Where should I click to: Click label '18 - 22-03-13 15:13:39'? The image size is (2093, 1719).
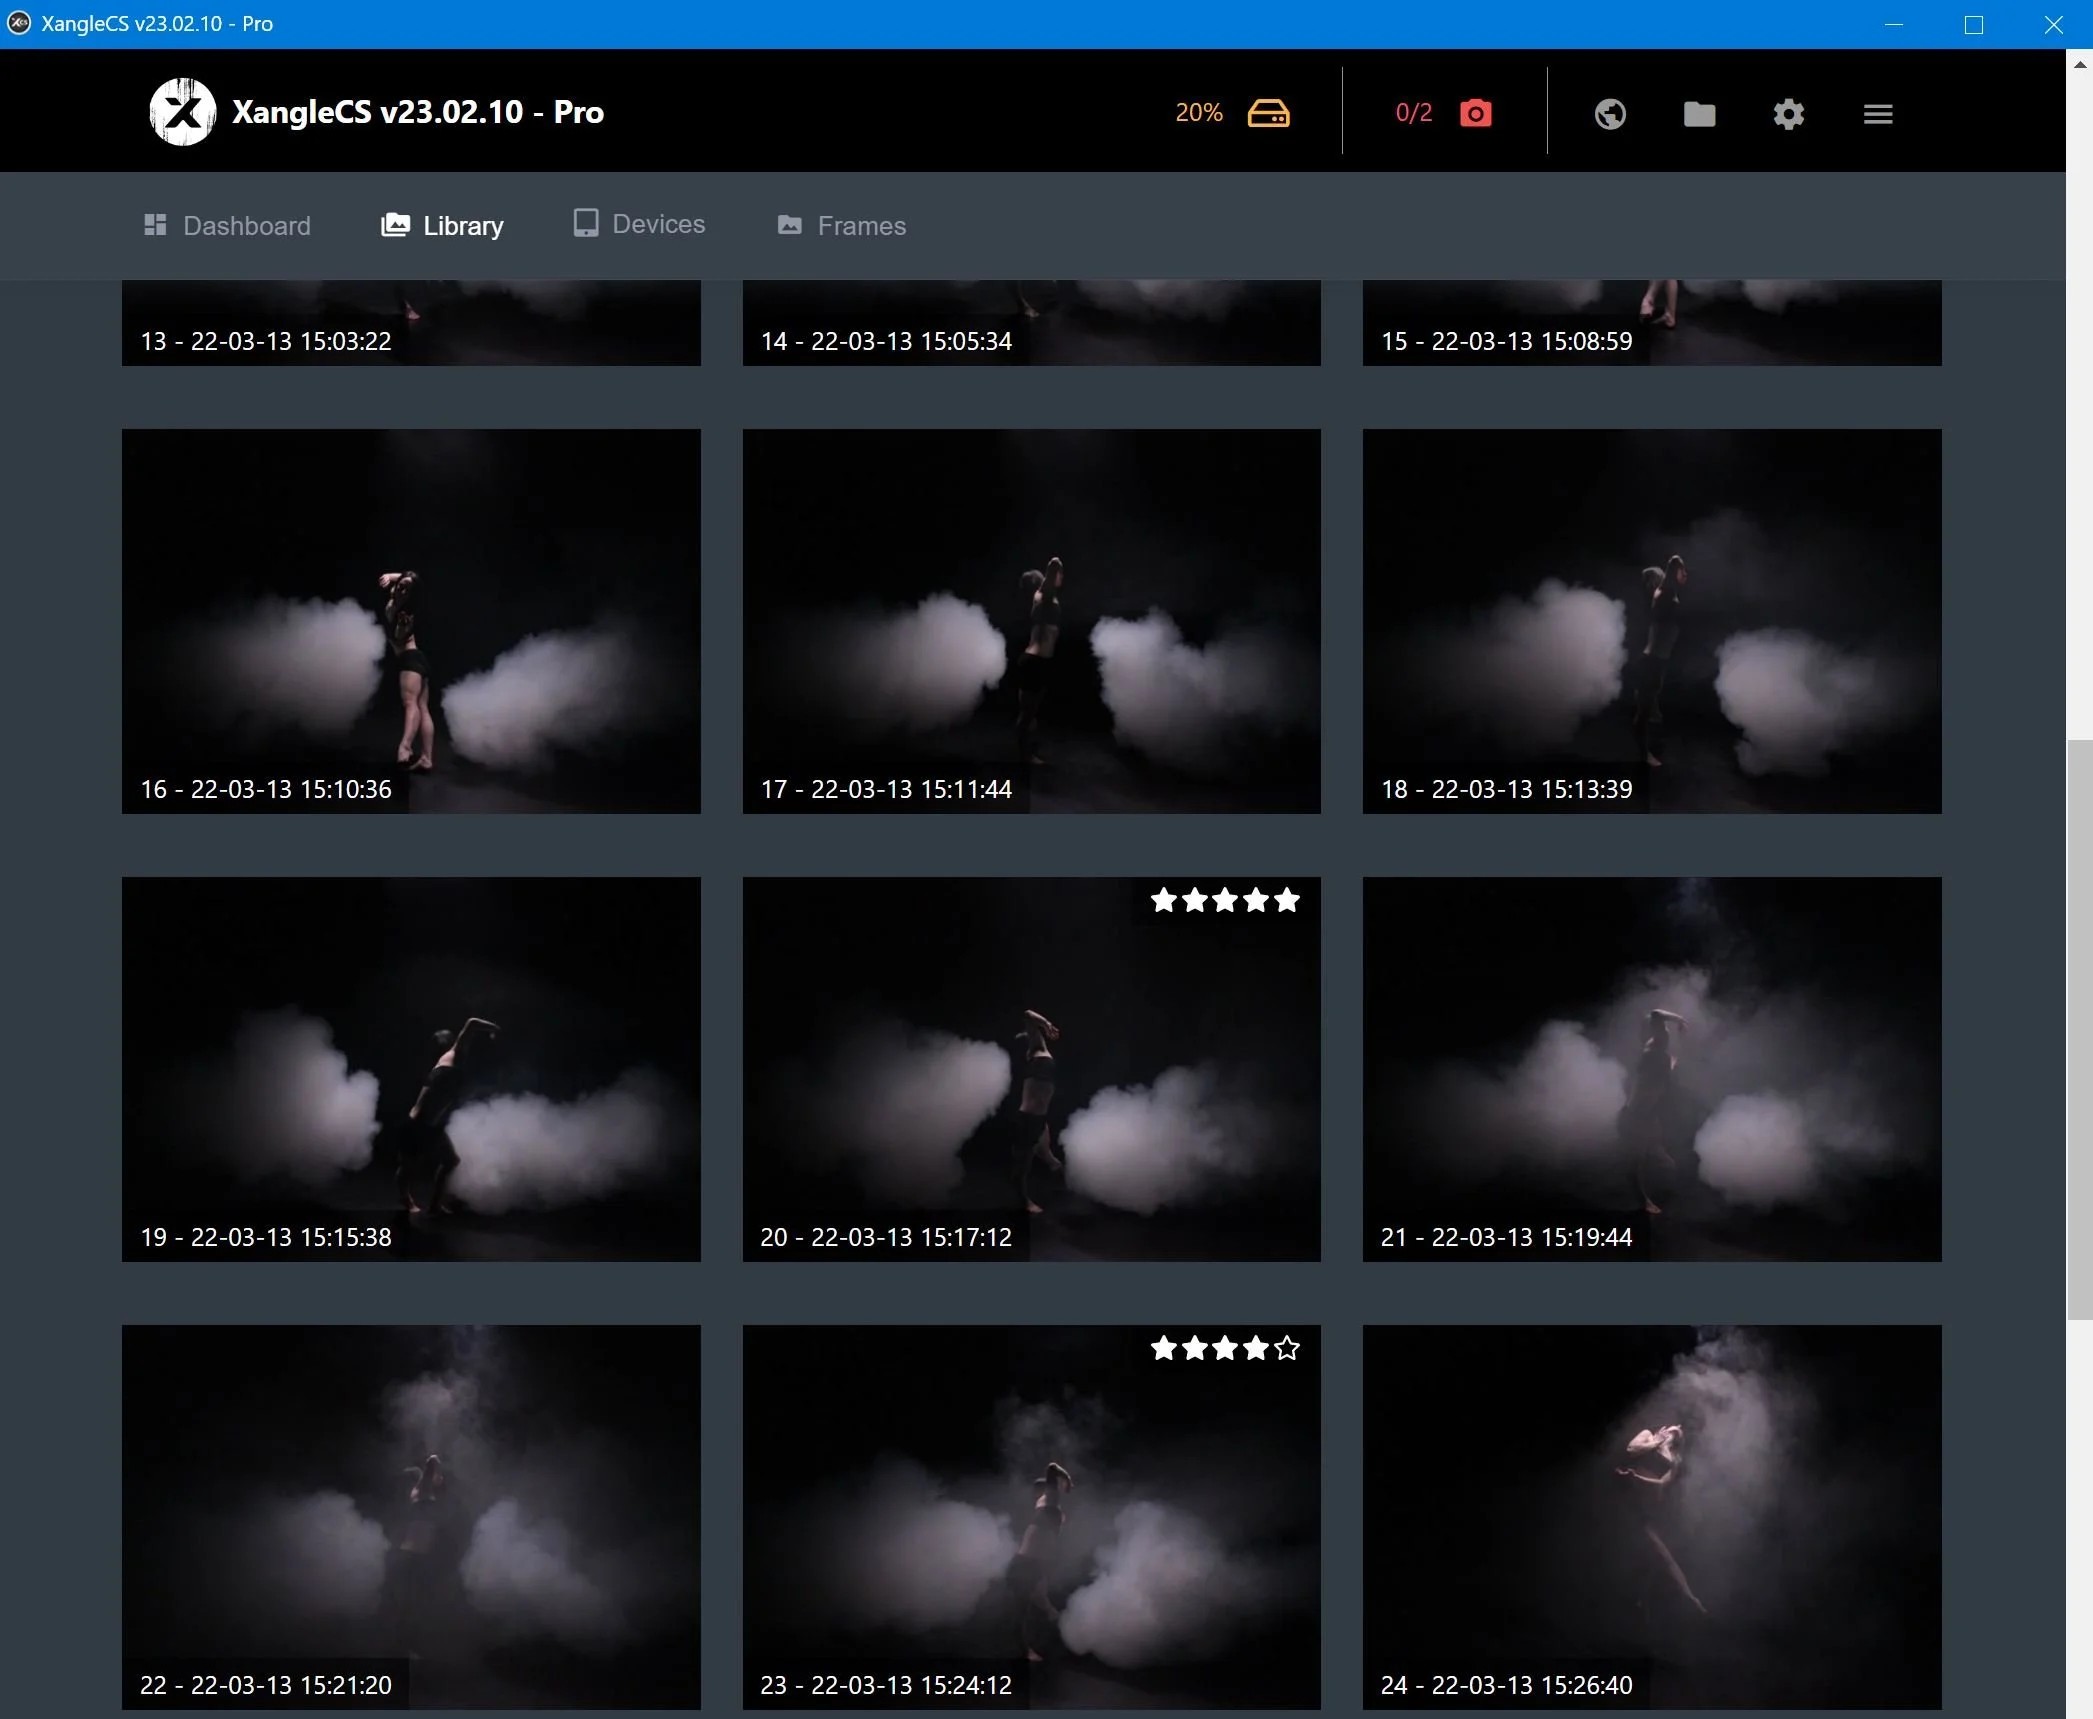point(1507,789)
